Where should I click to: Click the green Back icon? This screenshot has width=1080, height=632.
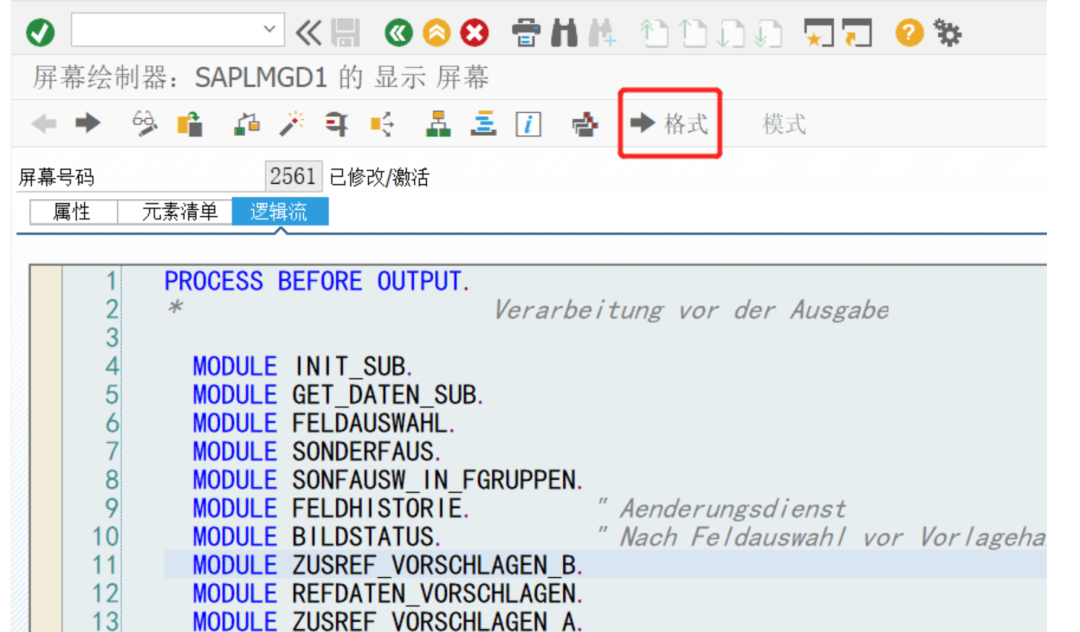(x=399, y=32)
